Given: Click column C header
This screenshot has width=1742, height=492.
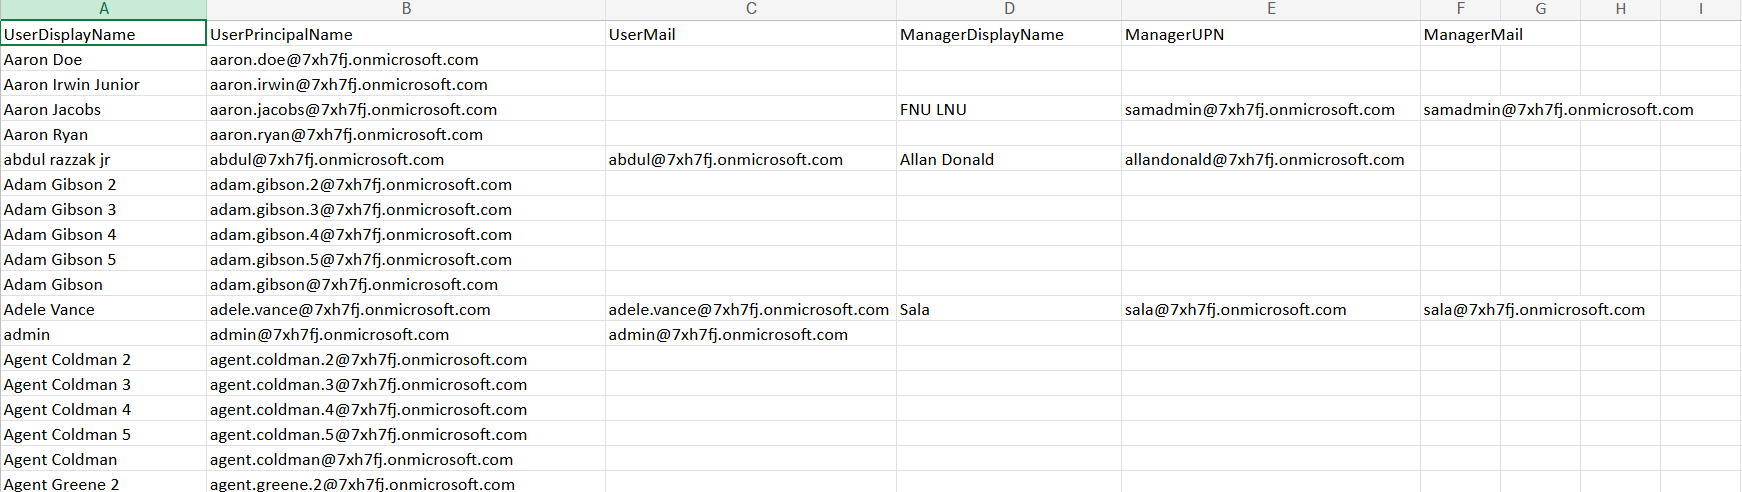Looking at the screenshot, I should pyautogui.click(x=750, y=9).
